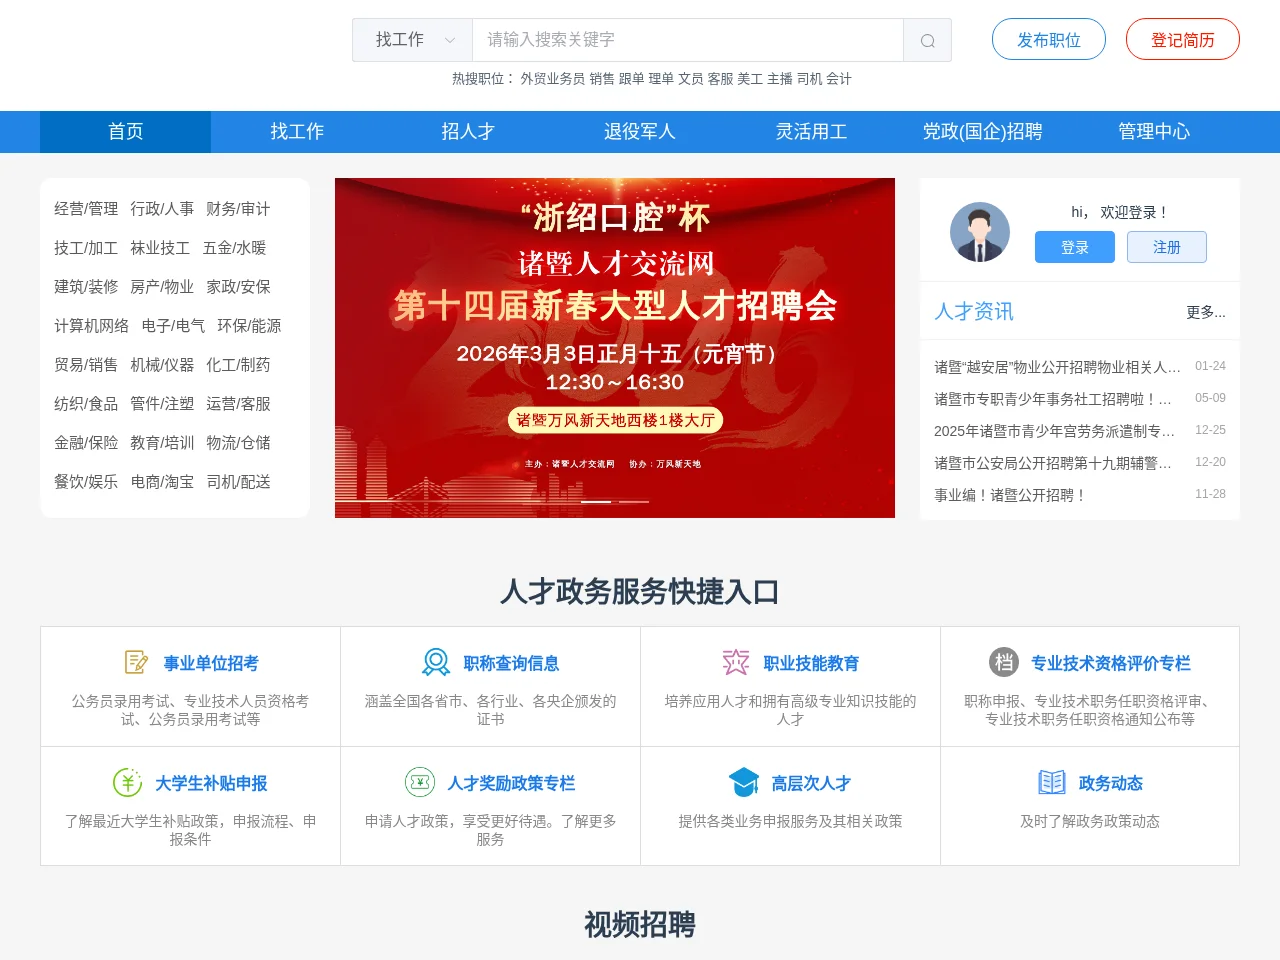Click the 政务动态 open book icon
This screenshot has width=1280, height=960.
[1052, 782]
